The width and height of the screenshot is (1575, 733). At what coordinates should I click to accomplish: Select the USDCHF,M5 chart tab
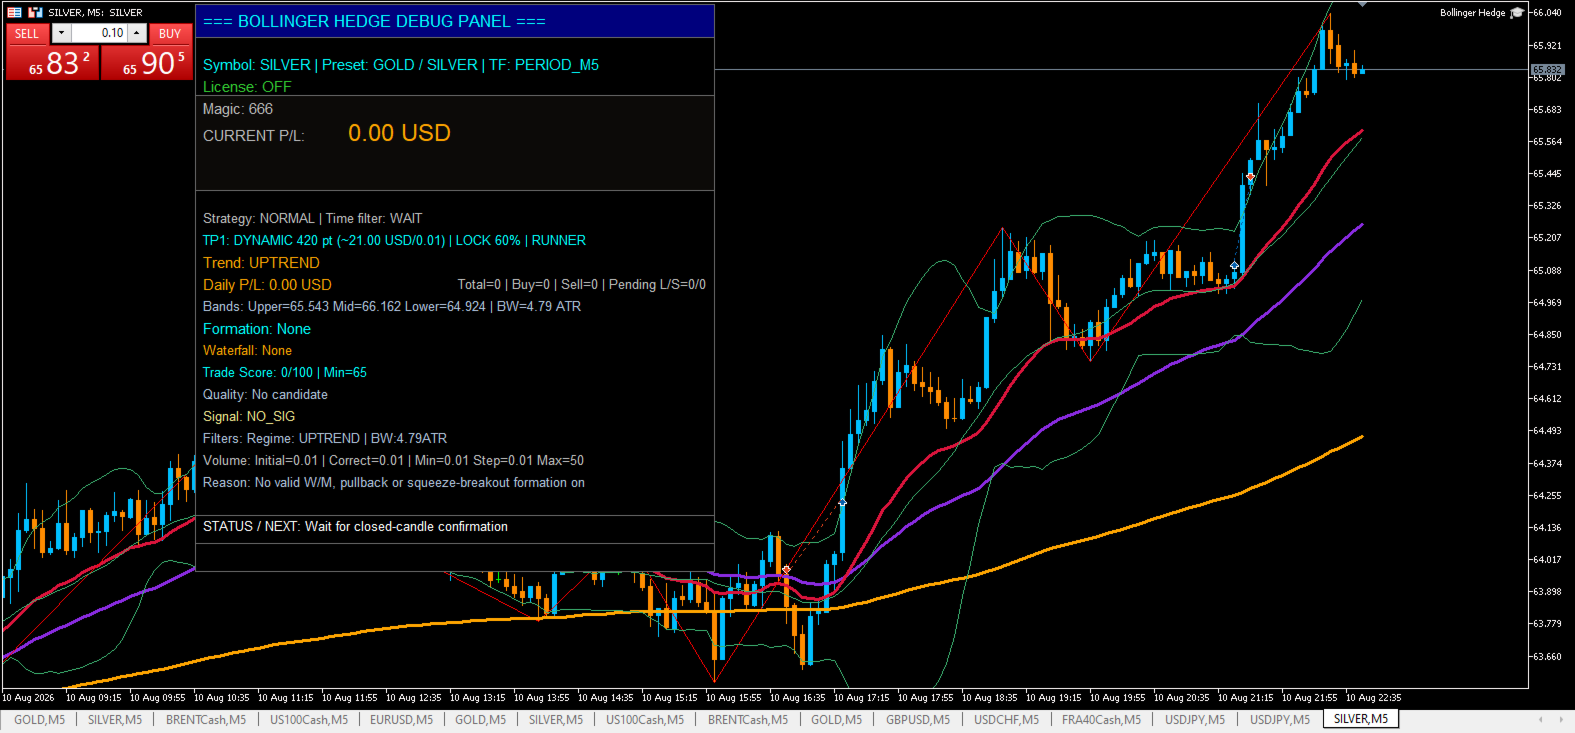tap(1006, 719)
